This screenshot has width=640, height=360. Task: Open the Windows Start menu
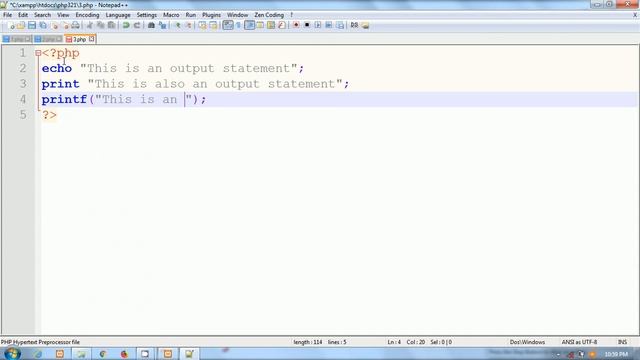pos(12,353)
